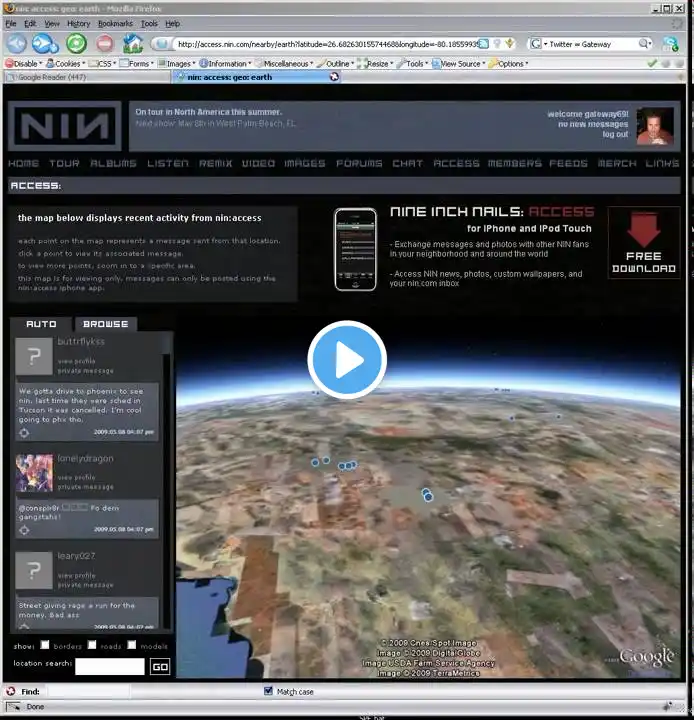Click the search magnifier icon in search box
The width and height of the screenshot is (694, 720).
tap(644, 44)
